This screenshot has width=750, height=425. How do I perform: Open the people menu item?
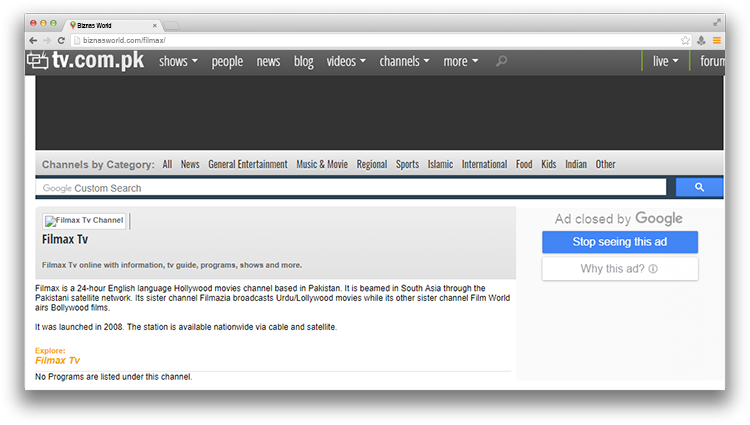coord(227,62)
